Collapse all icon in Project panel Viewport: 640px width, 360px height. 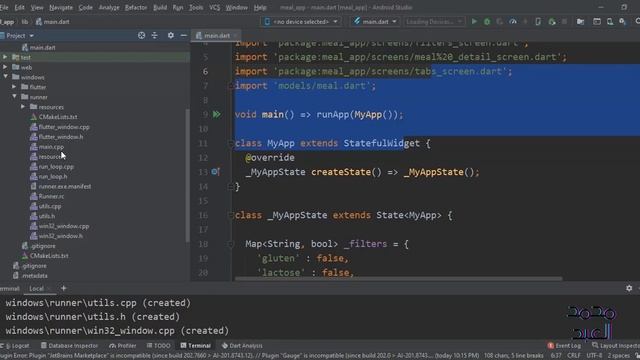[155, 36]
